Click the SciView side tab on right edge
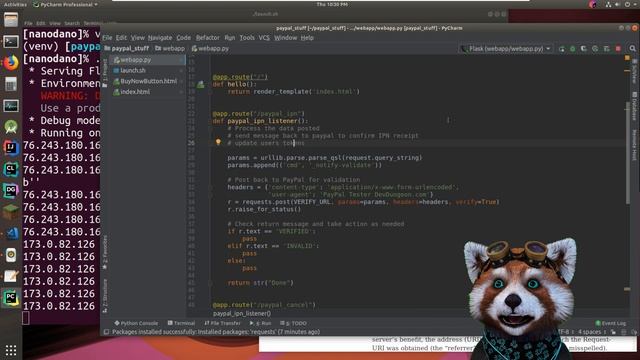The width and height of the screenshot is (640, 360). pos(634,72)
